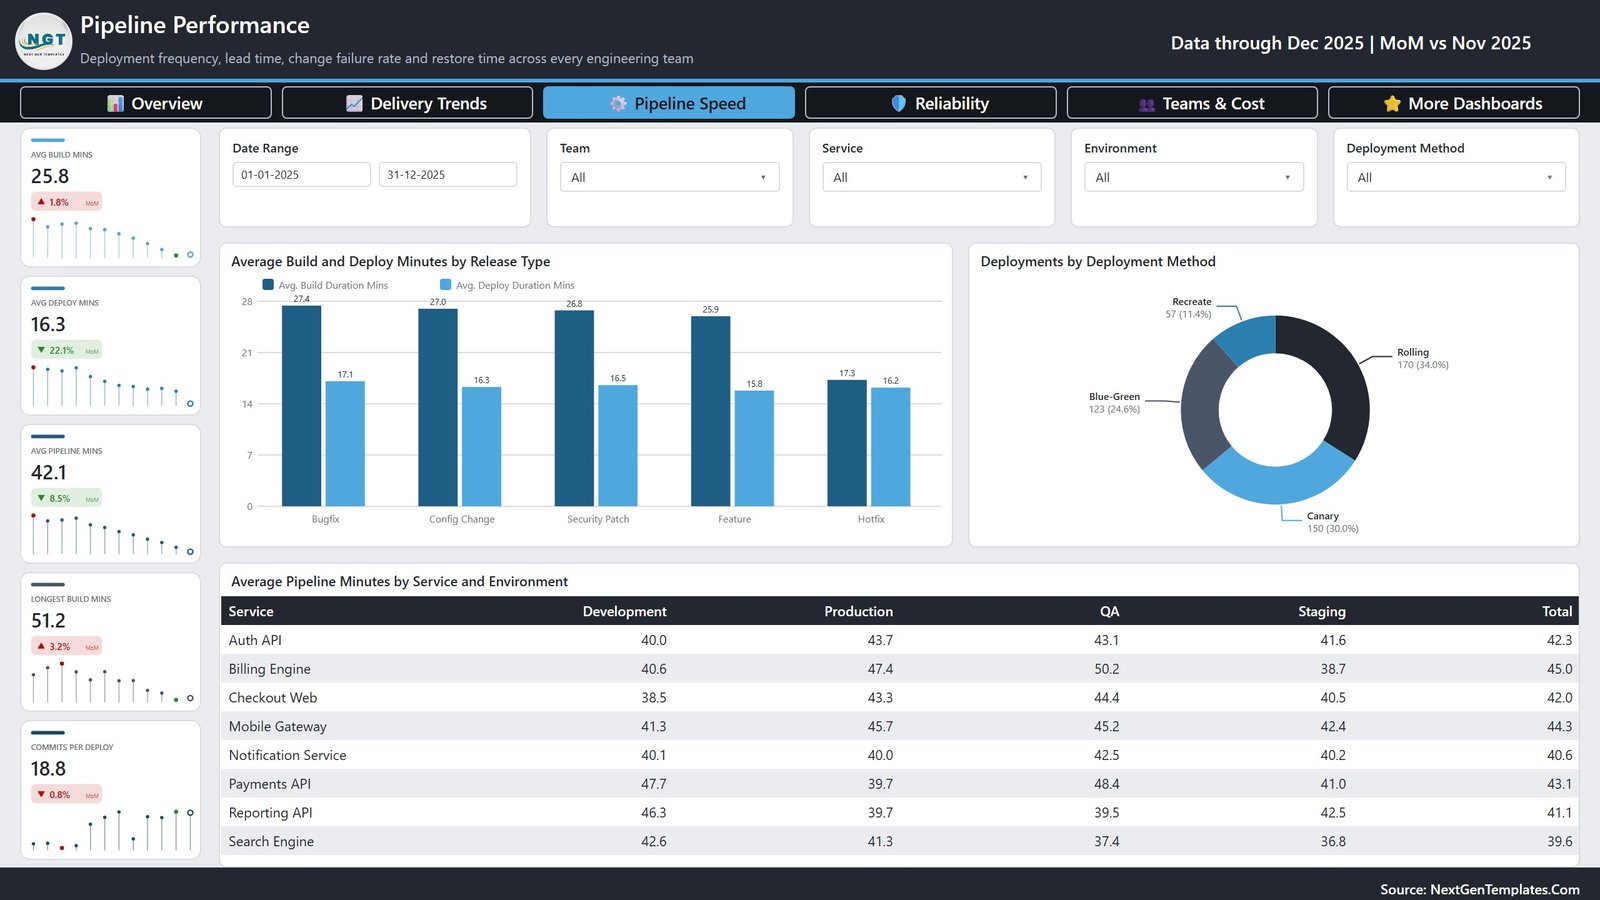This screenshot has height=900, width=1600.
Task: Click the Auth API row label
Action: click(255, 640)
